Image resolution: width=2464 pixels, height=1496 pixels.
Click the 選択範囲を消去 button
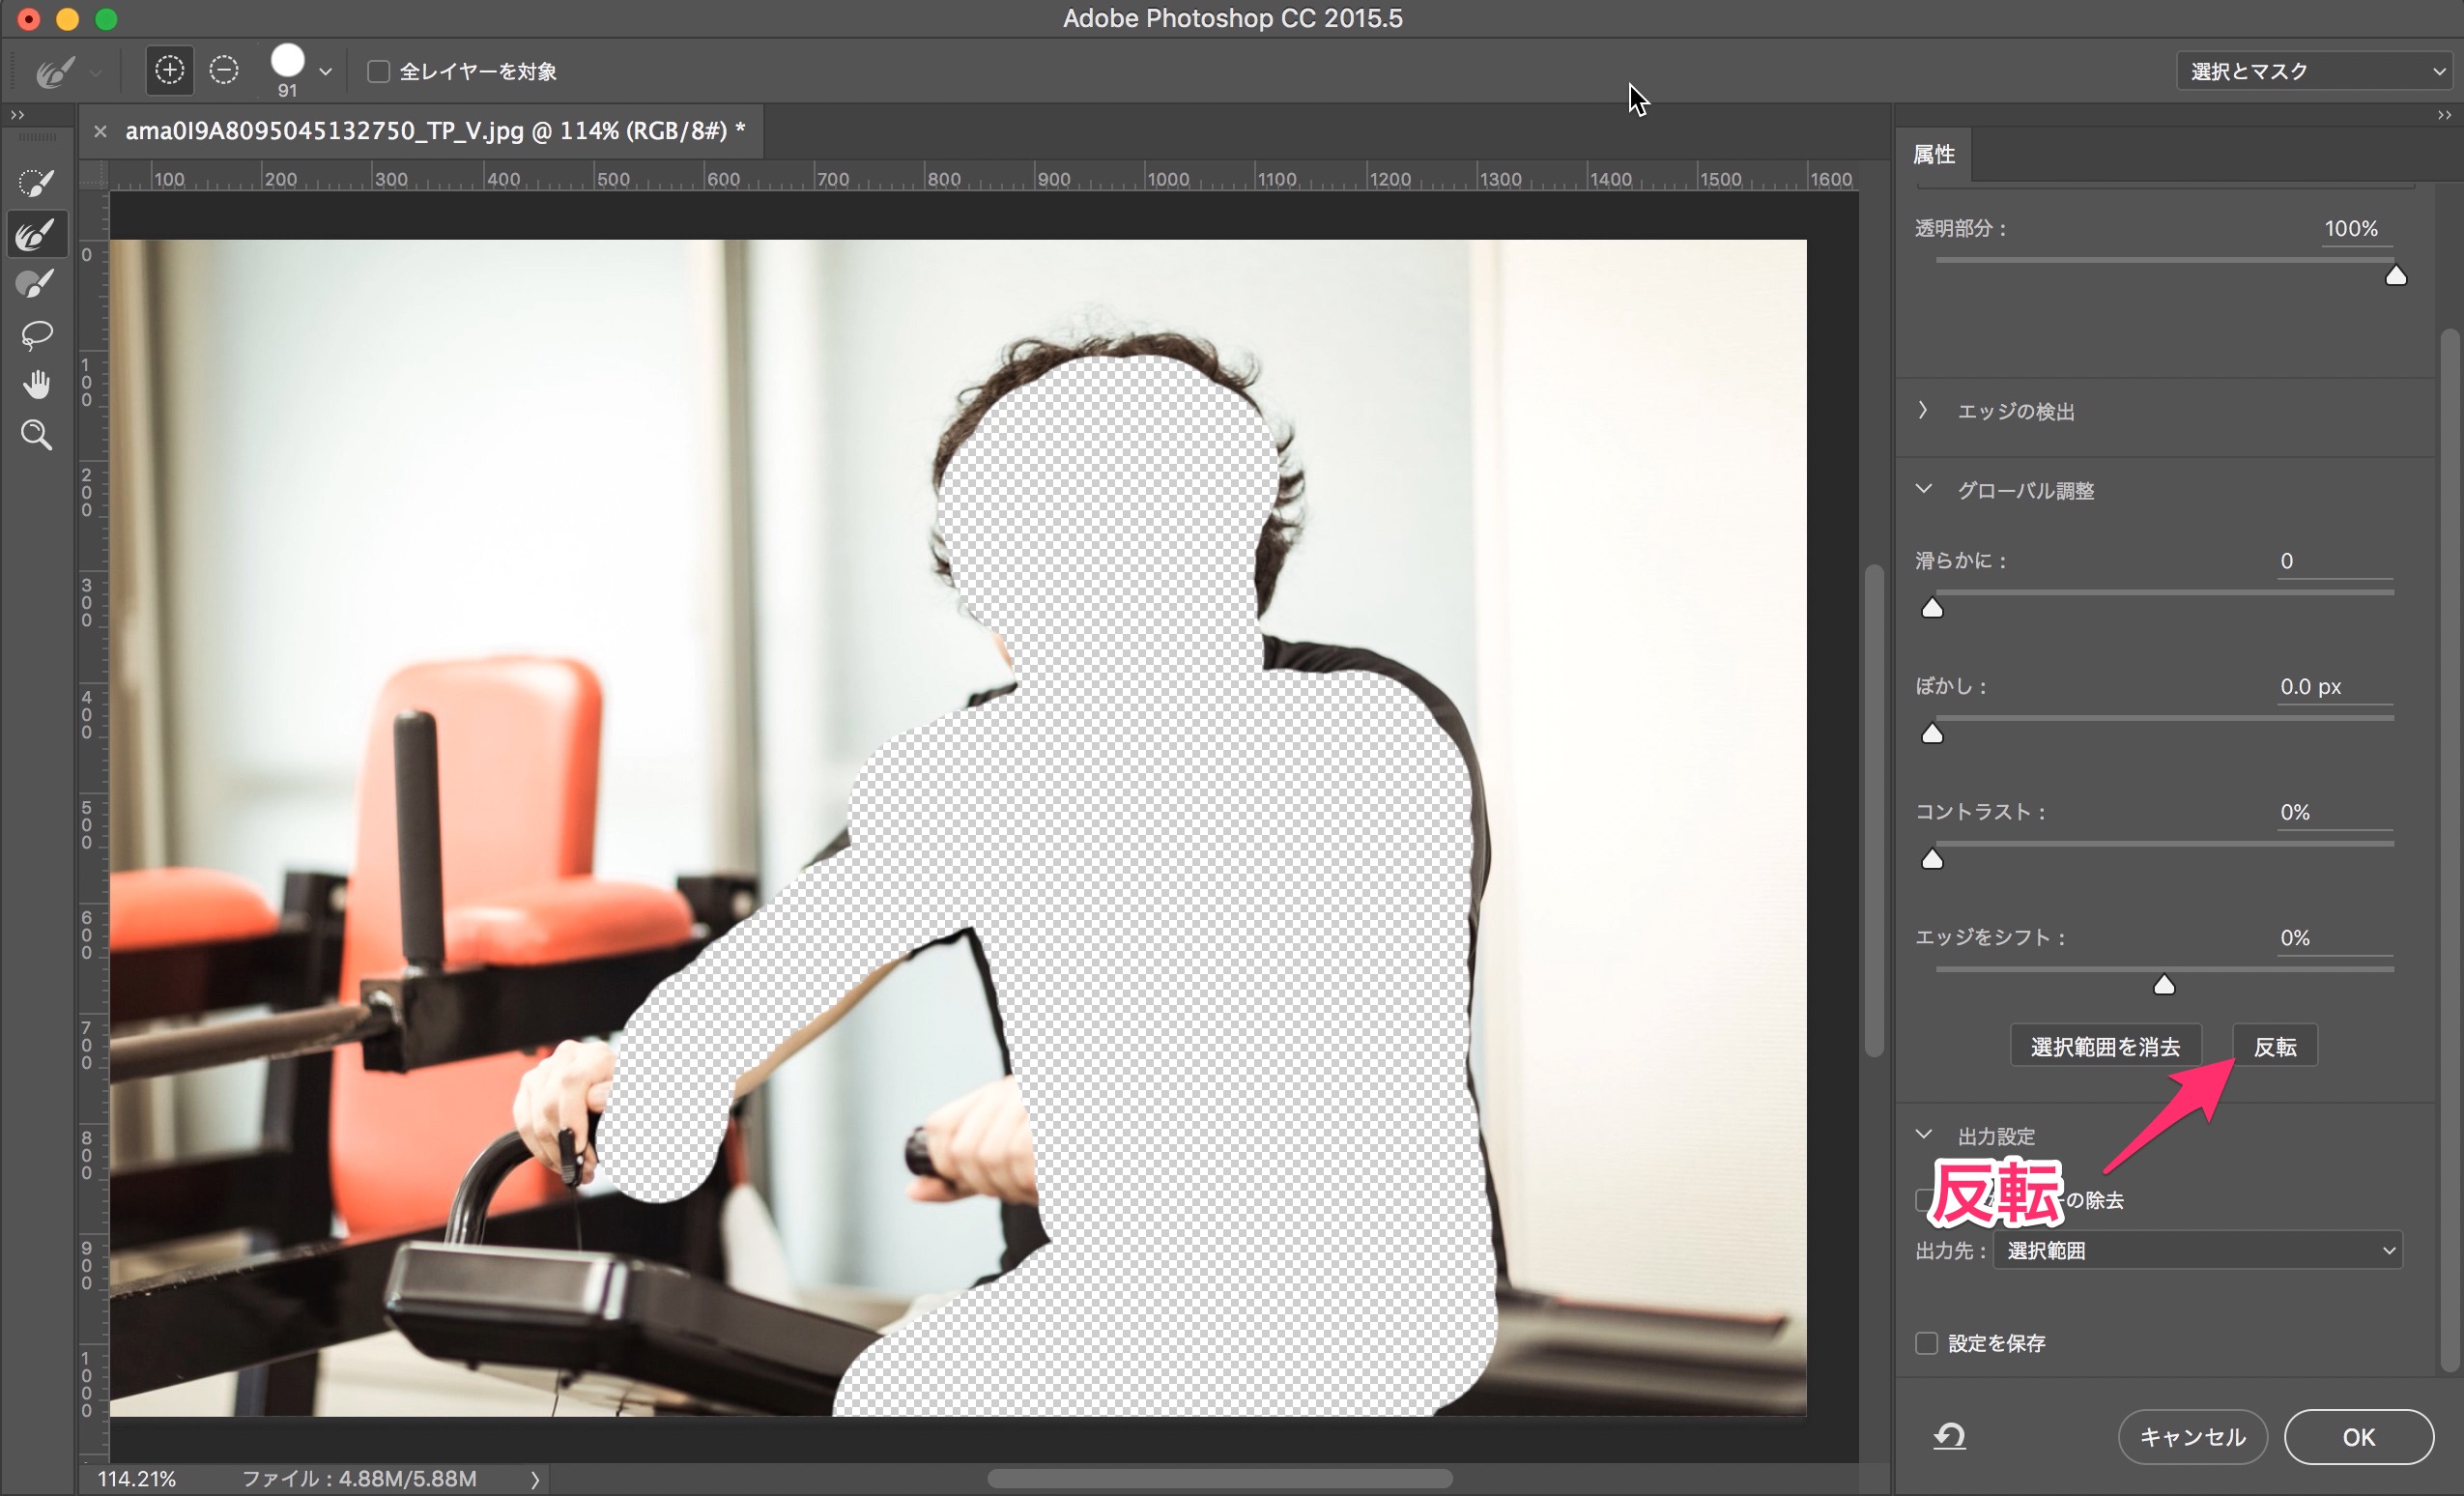pyautogui.click(x=2105, y=1046)
